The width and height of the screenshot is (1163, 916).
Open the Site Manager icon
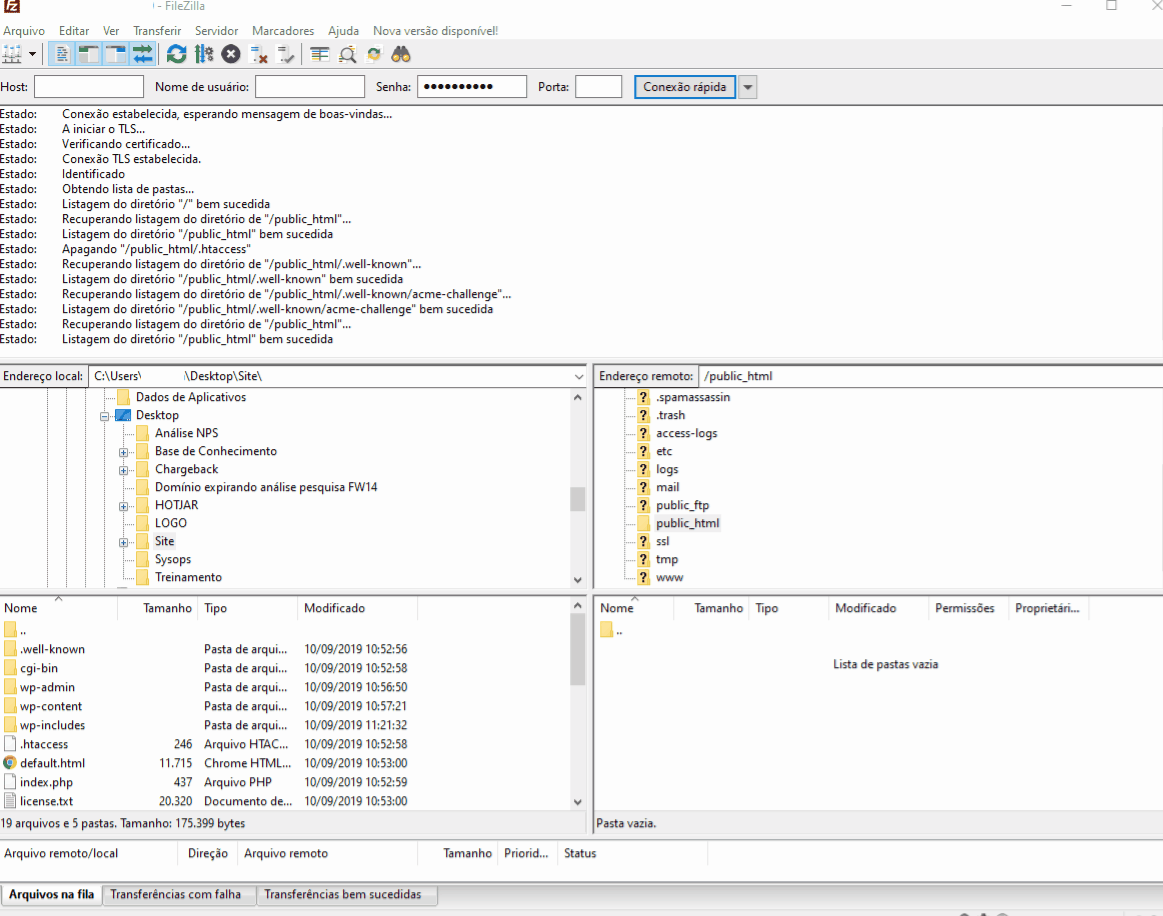pos(13,54)
